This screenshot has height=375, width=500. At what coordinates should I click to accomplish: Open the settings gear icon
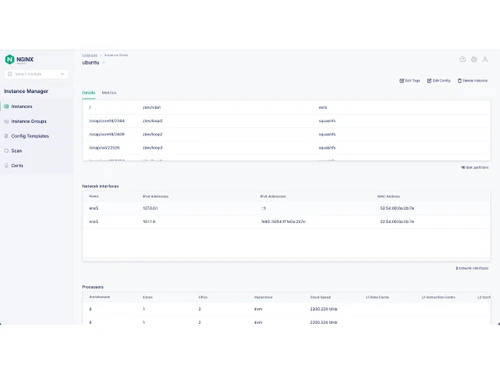pos(474,59)
